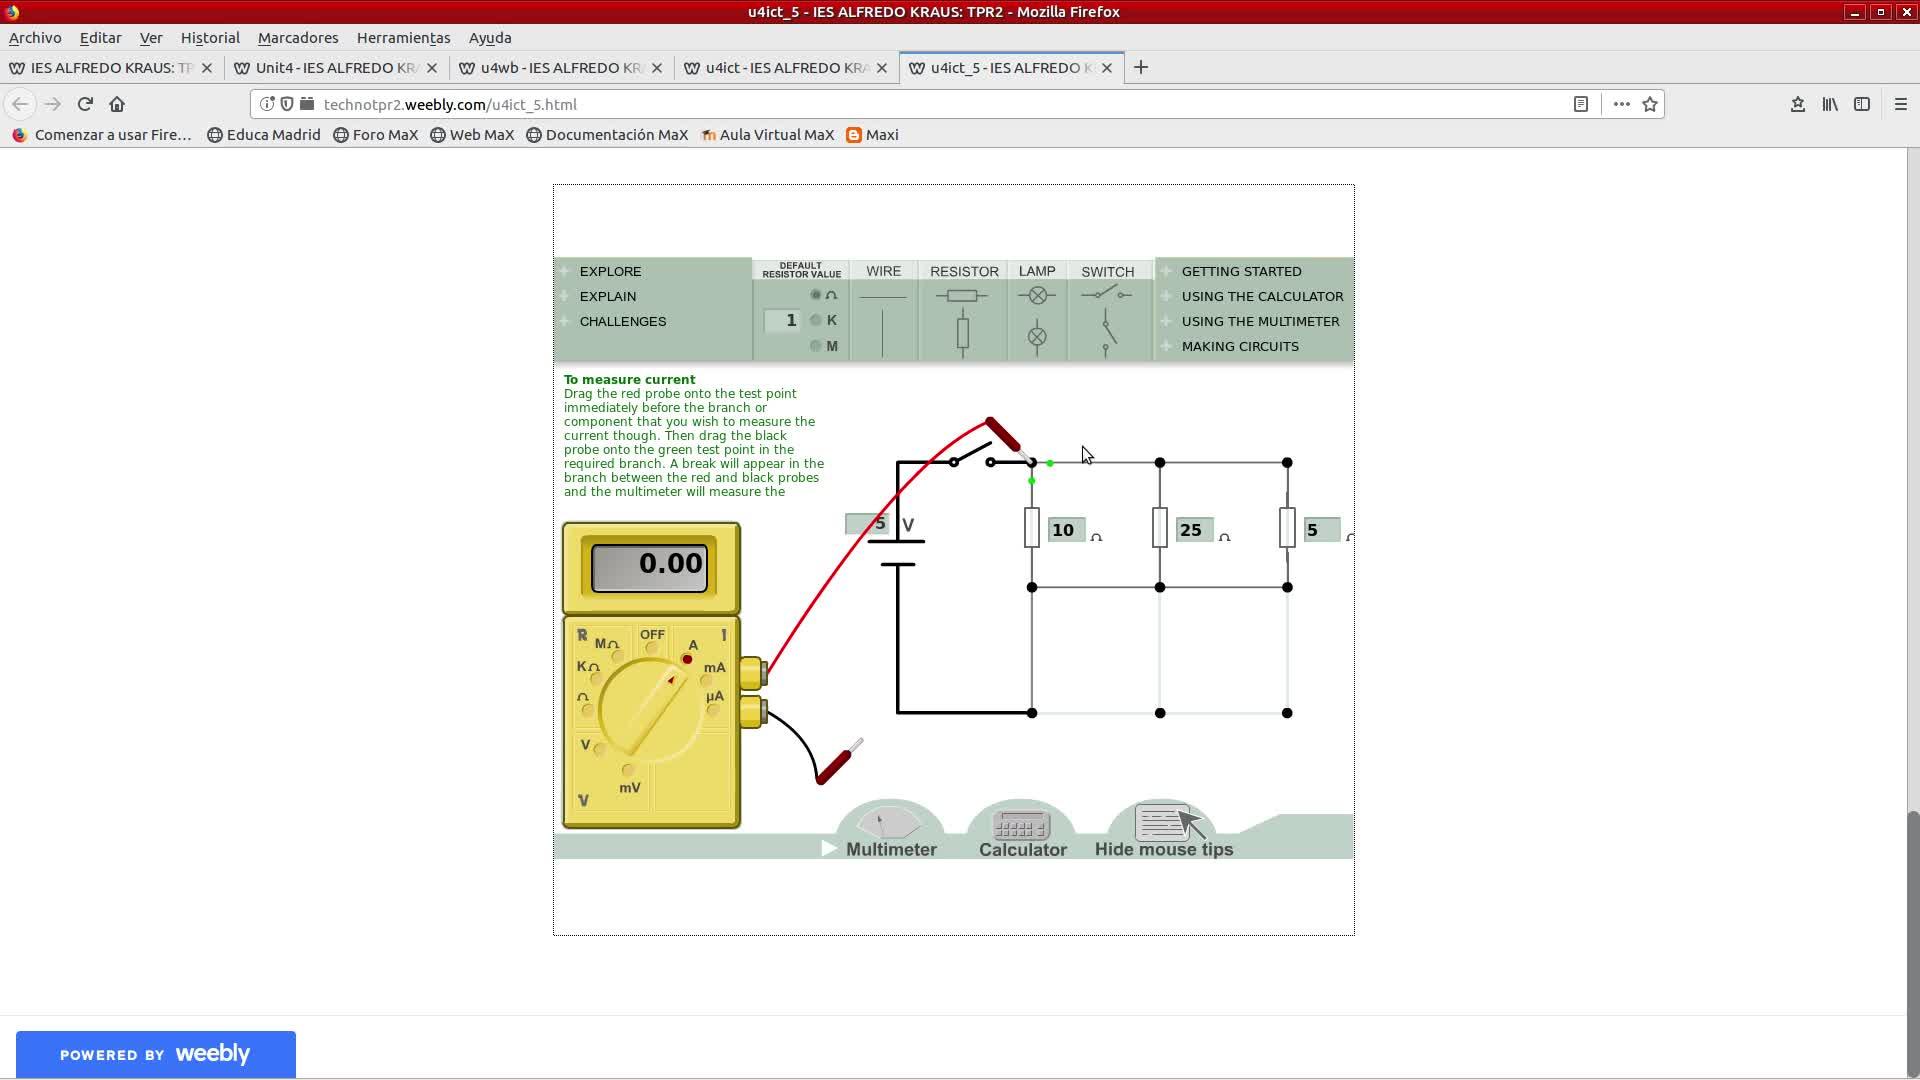Select the vertical switch symbol
The height and width of the screenshot is (1080, 1920).
(1107, 334)
